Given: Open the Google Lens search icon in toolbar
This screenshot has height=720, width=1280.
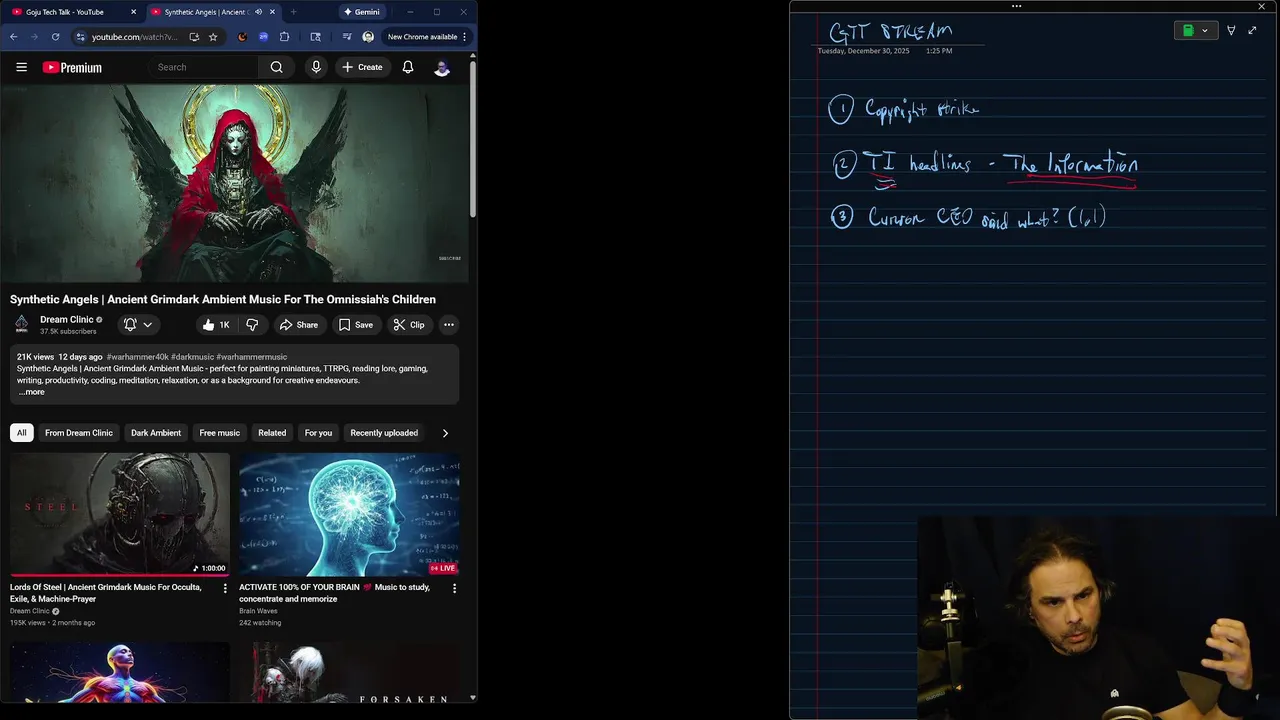Looking at the screenshot, I should click(x=316, y=37).
